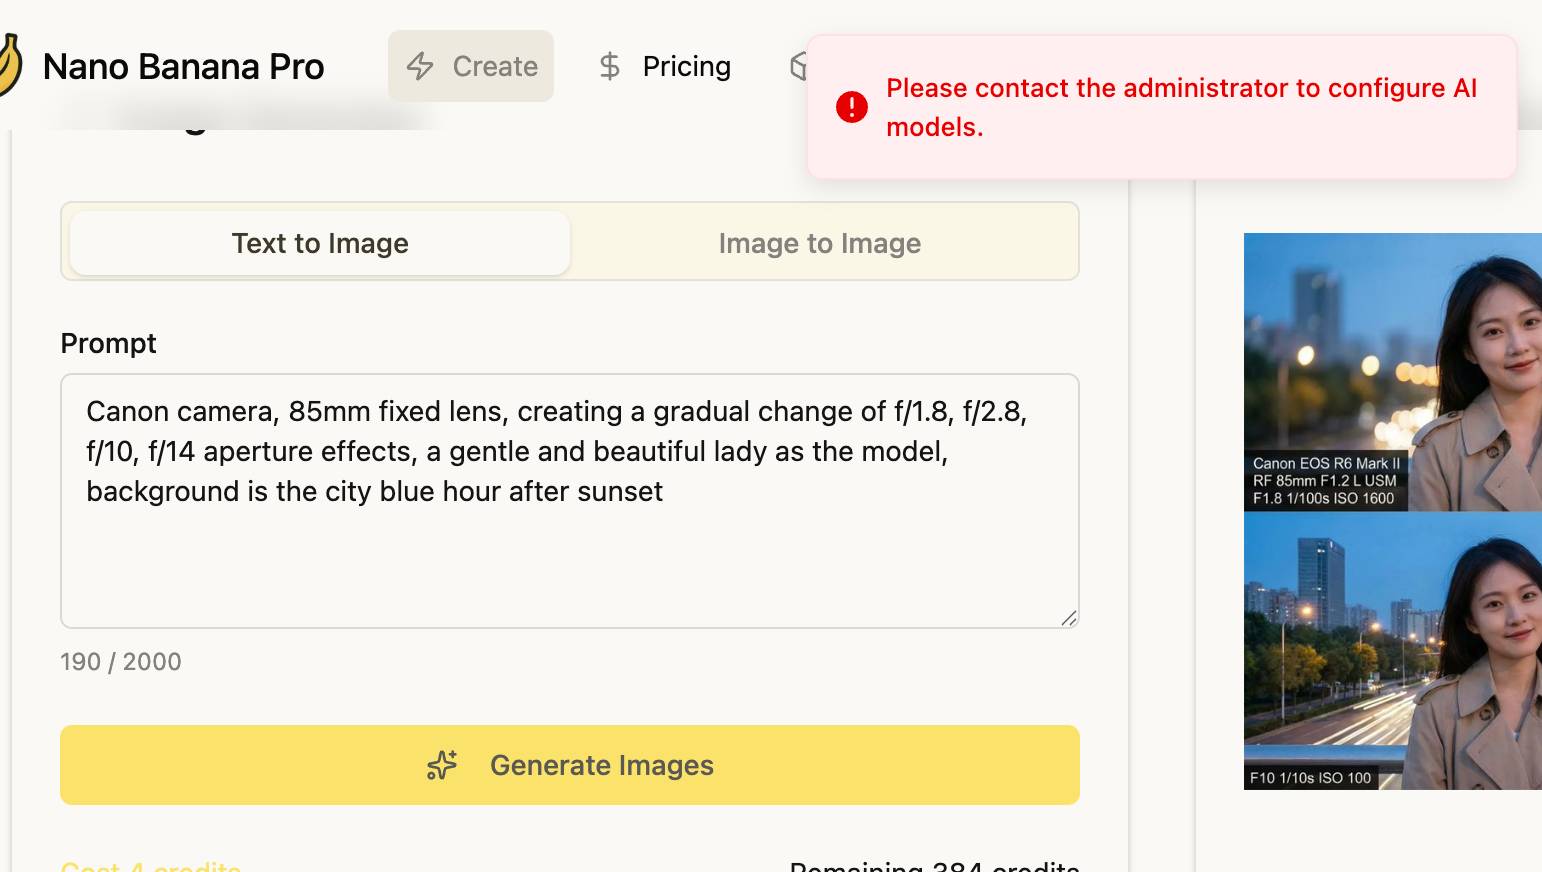Click the partially hidden cube nav icon
This screenshot has height=872, width=1542.
tap(798, 66)
